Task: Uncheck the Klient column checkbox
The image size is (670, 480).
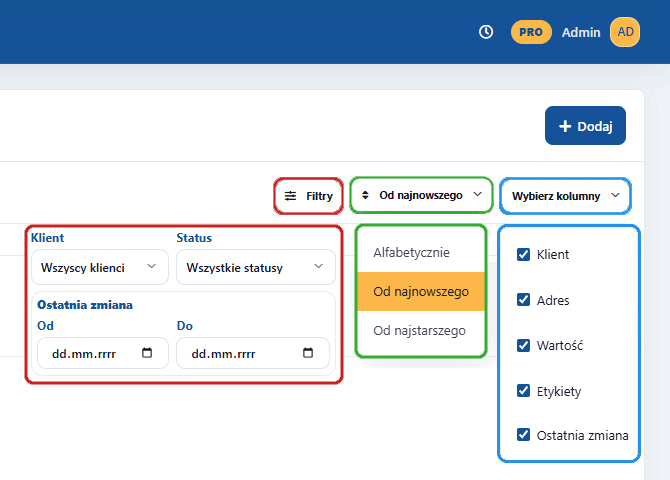Action: [523, 254]
